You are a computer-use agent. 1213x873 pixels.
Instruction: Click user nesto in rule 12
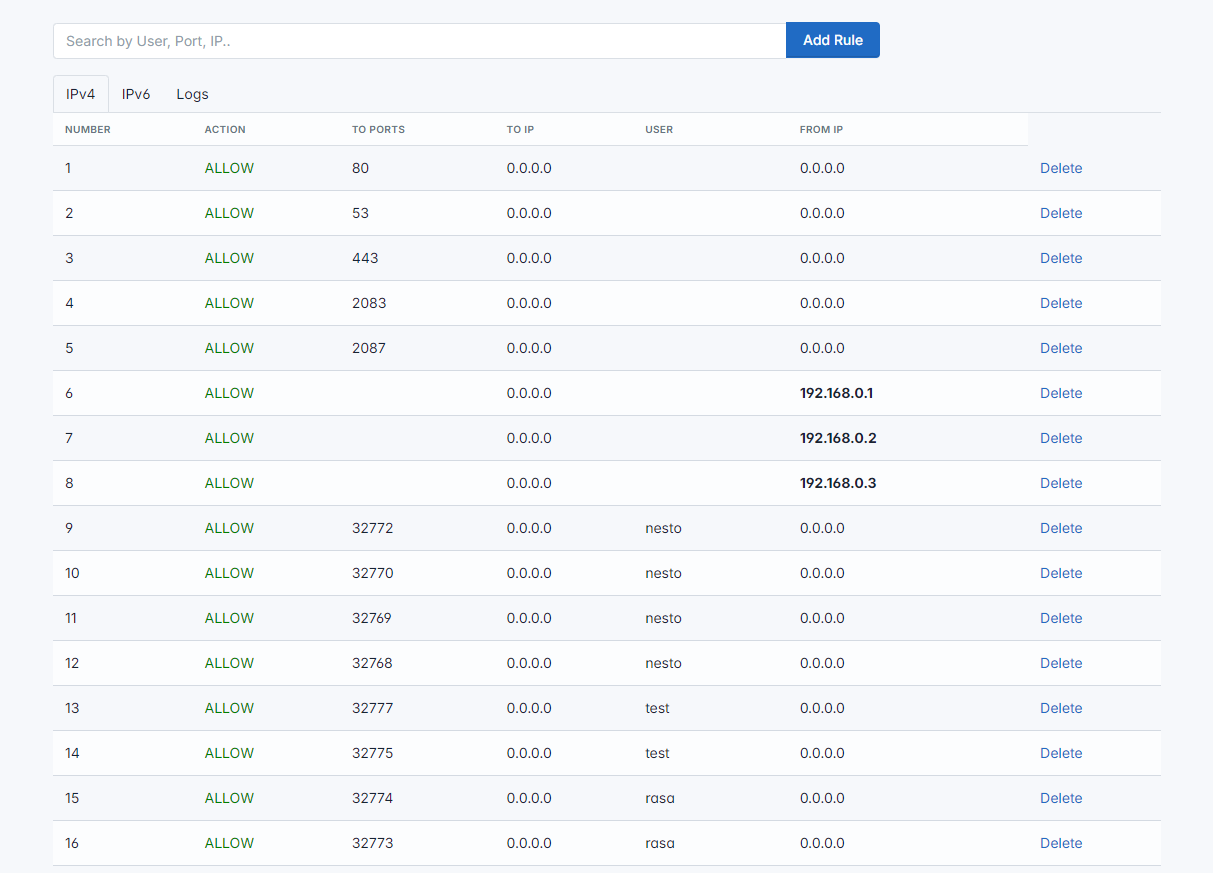click(x=663, y=663)
